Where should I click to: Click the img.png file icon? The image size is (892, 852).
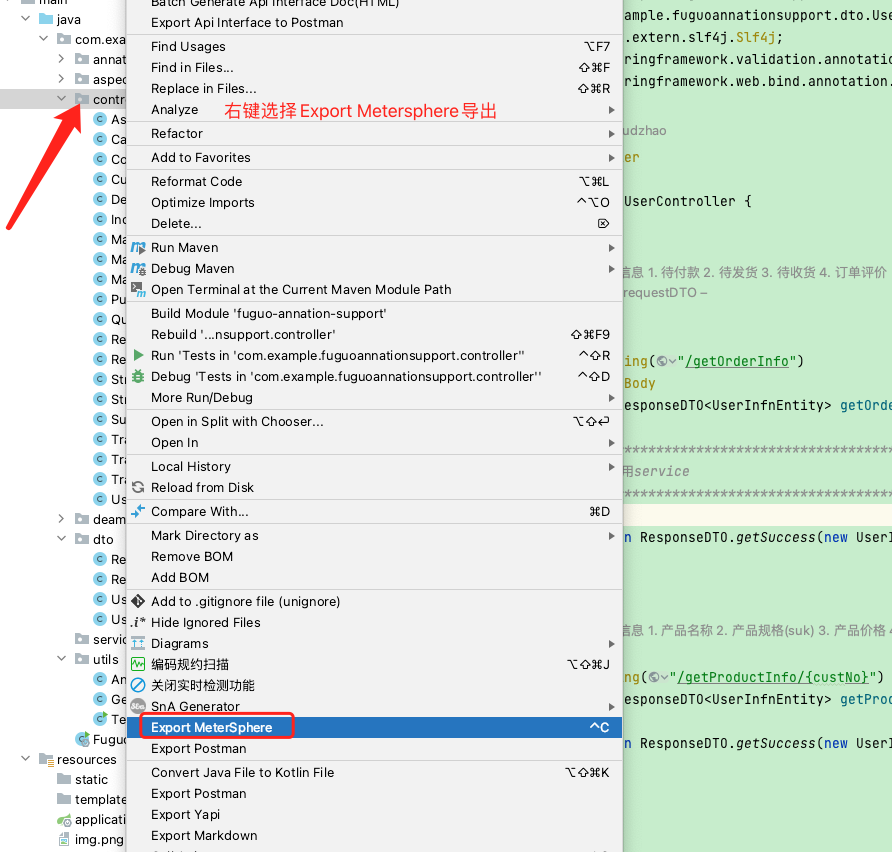click(64, 839)
